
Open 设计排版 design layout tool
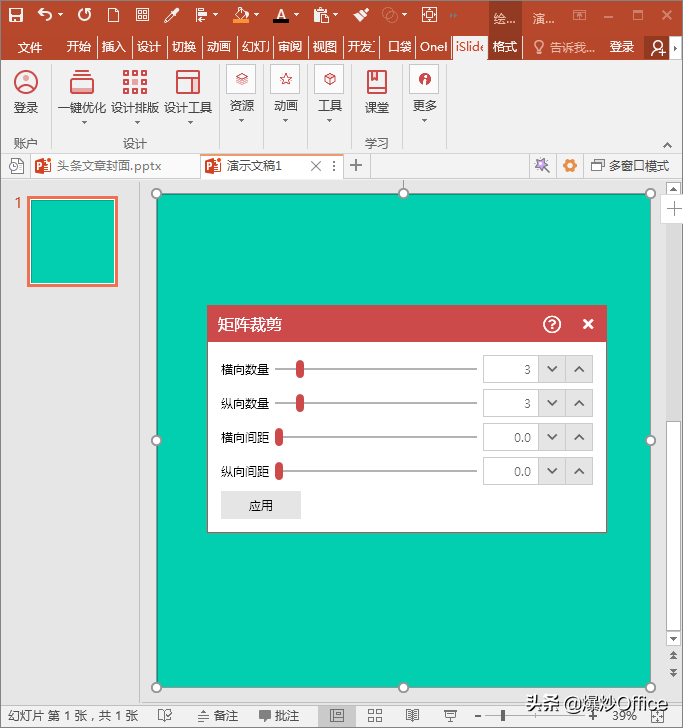coord(135,95)
